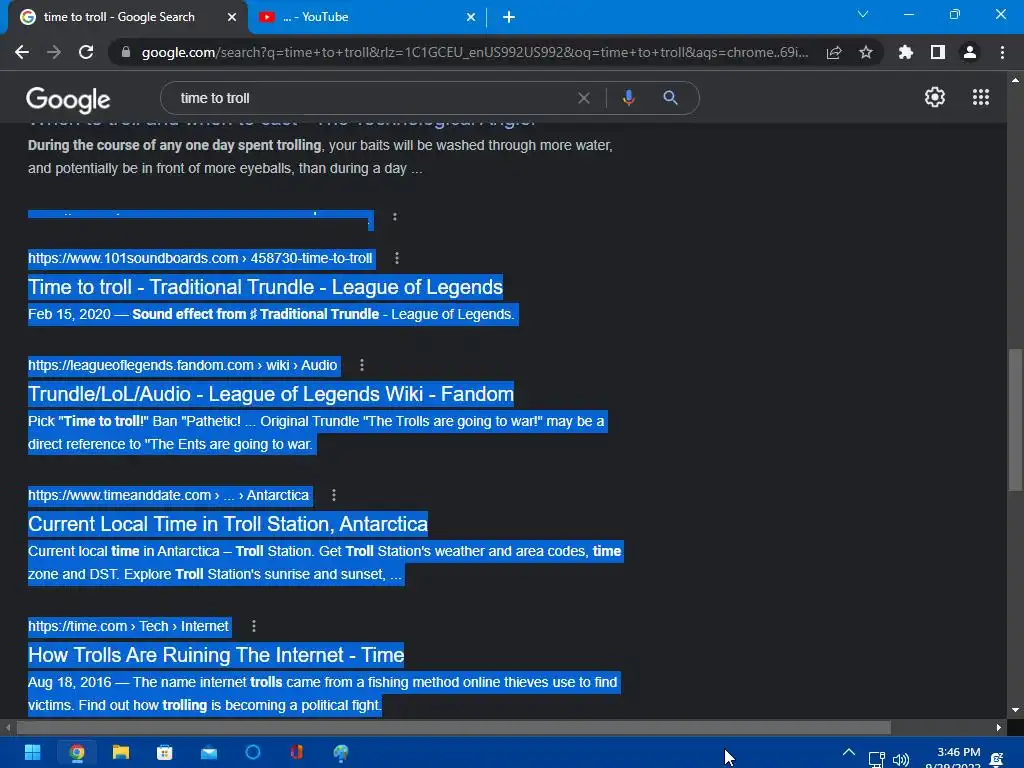Image resolution: width=1024 pixels, height=768 pixels.
Task: Go to the Google homepage logo
Action: (x=68, y=99)
